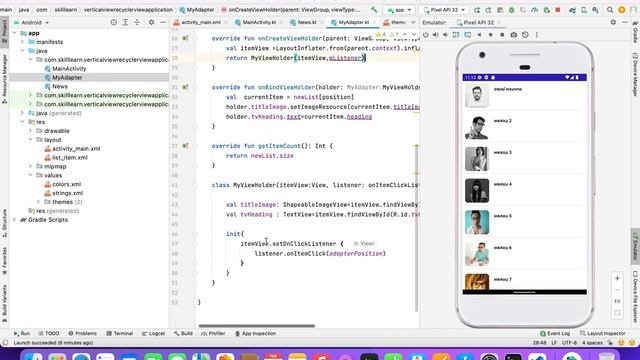Image resolution: width=640 pixels, height=360 pixels.
Task: Click the horizontal scrollbar in code editor
Action: tap(257, 326)
